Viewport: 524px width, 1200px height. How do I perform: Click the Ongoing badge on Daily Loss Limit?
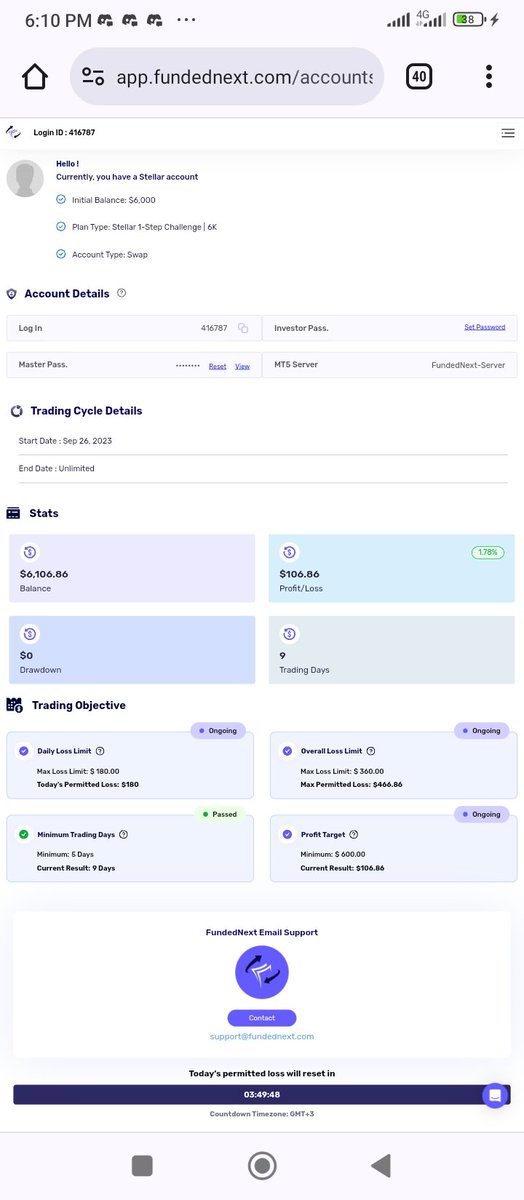pyautogui.click(x=218, y=731)
